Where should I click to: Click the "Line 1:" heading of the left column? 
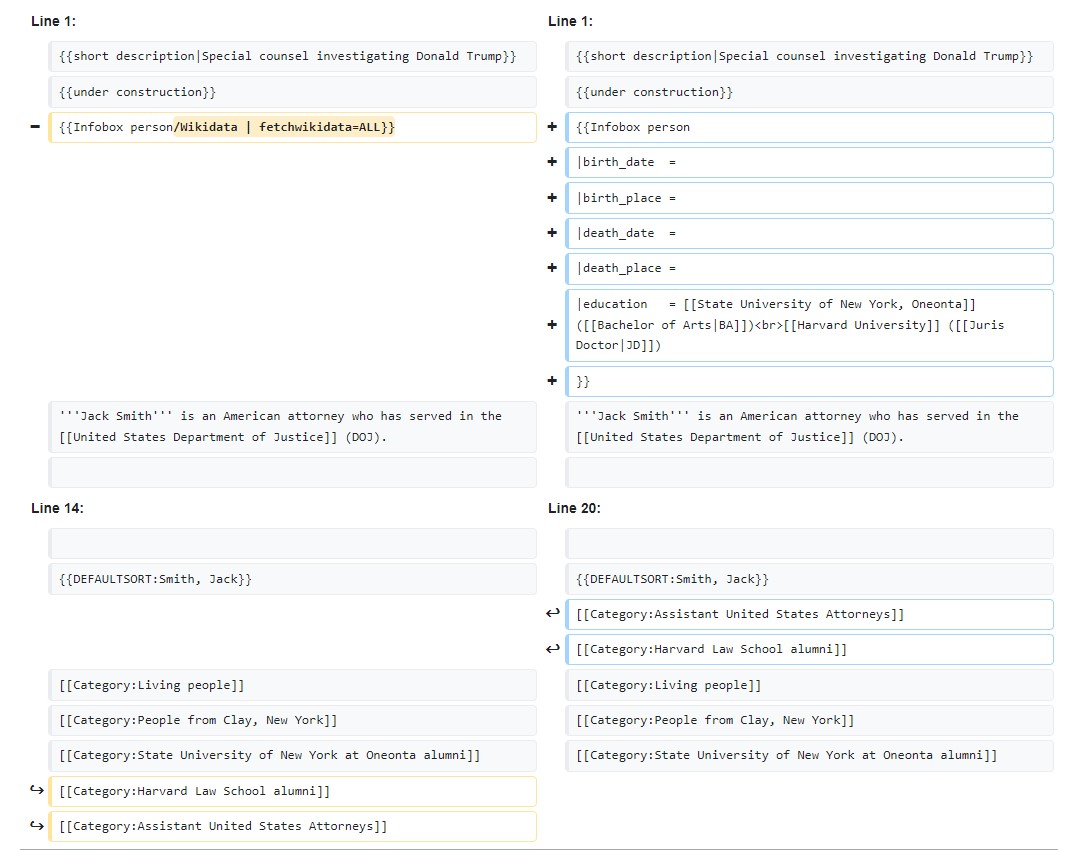54,21
